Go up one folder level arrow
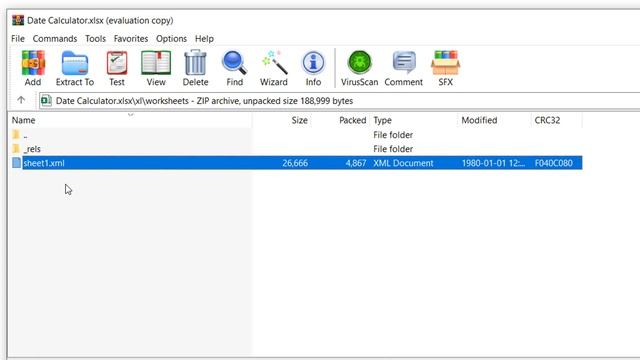 point(21,100)
